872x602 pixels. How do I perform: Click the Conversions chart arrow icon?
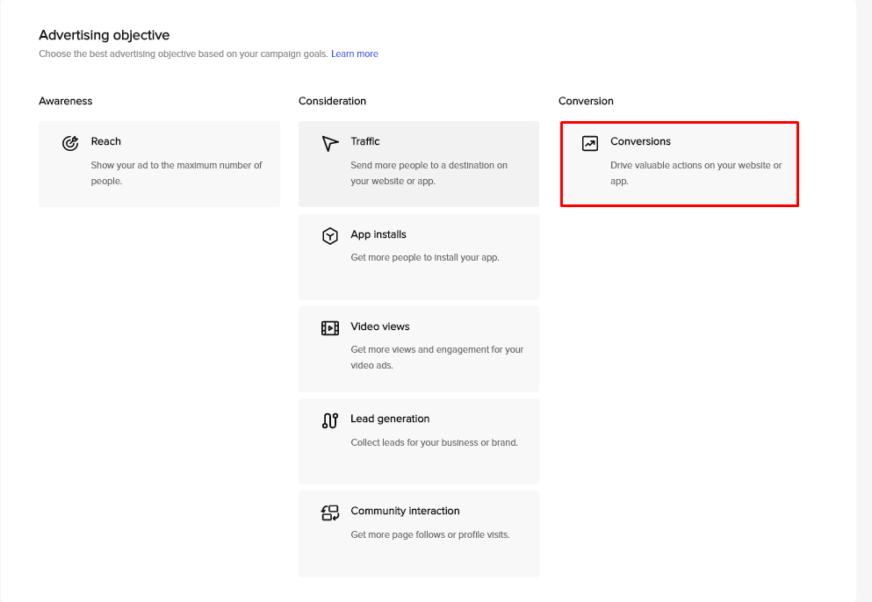(x=590, y=144)
